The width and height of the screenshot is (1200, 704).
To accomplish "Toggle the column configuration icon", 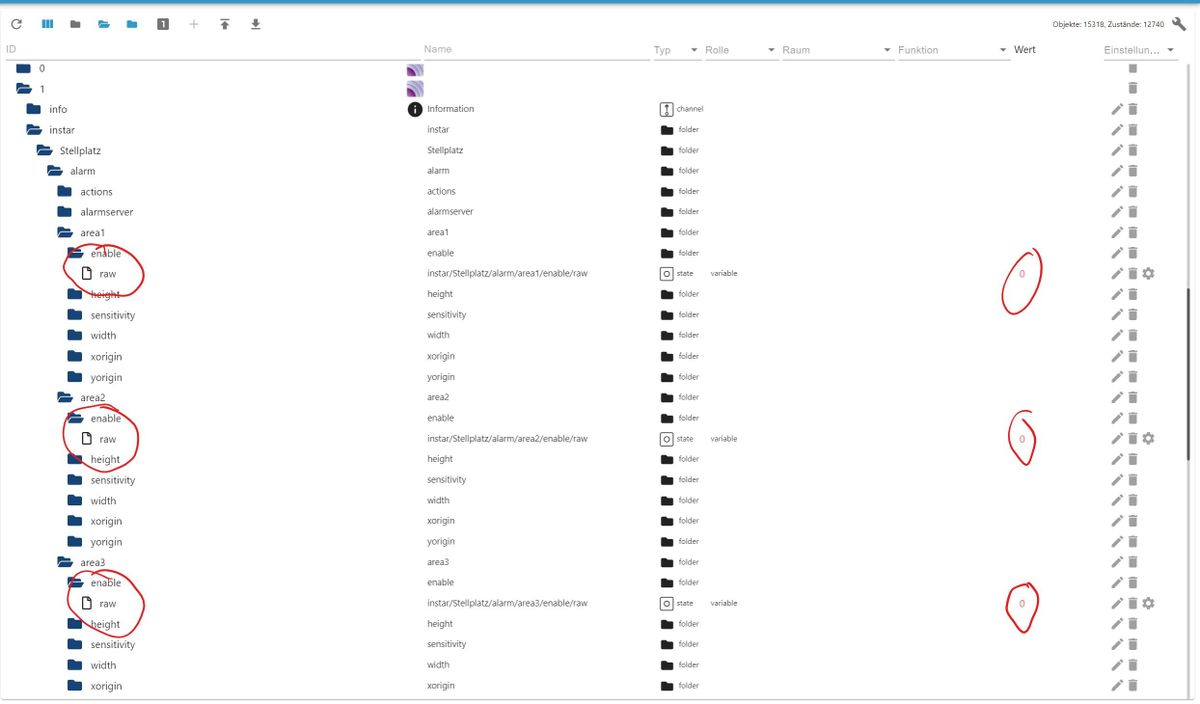I will coord(47,24).
